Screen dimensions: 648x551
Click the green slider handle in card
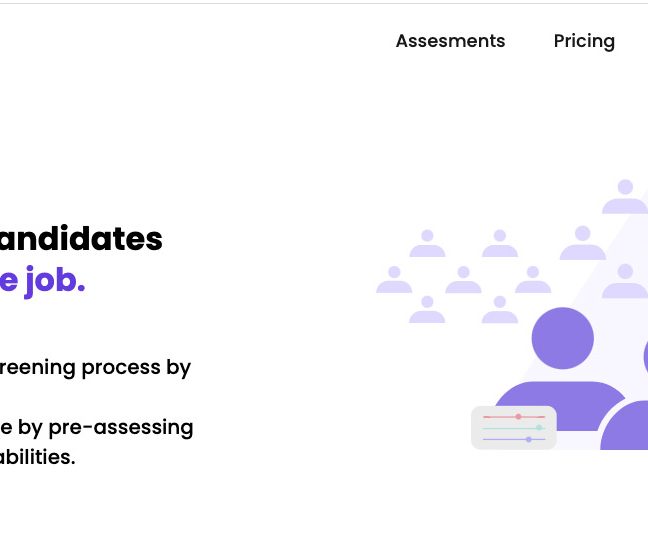539,427
